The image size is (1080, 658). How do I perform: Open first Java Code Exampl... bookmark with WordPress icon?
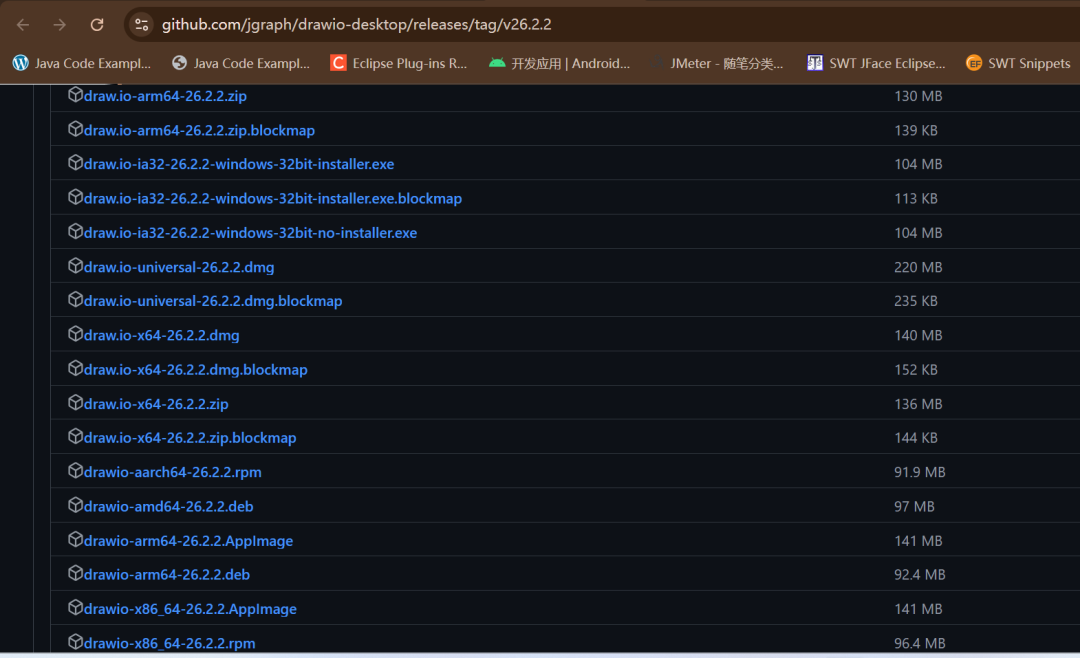82,63
